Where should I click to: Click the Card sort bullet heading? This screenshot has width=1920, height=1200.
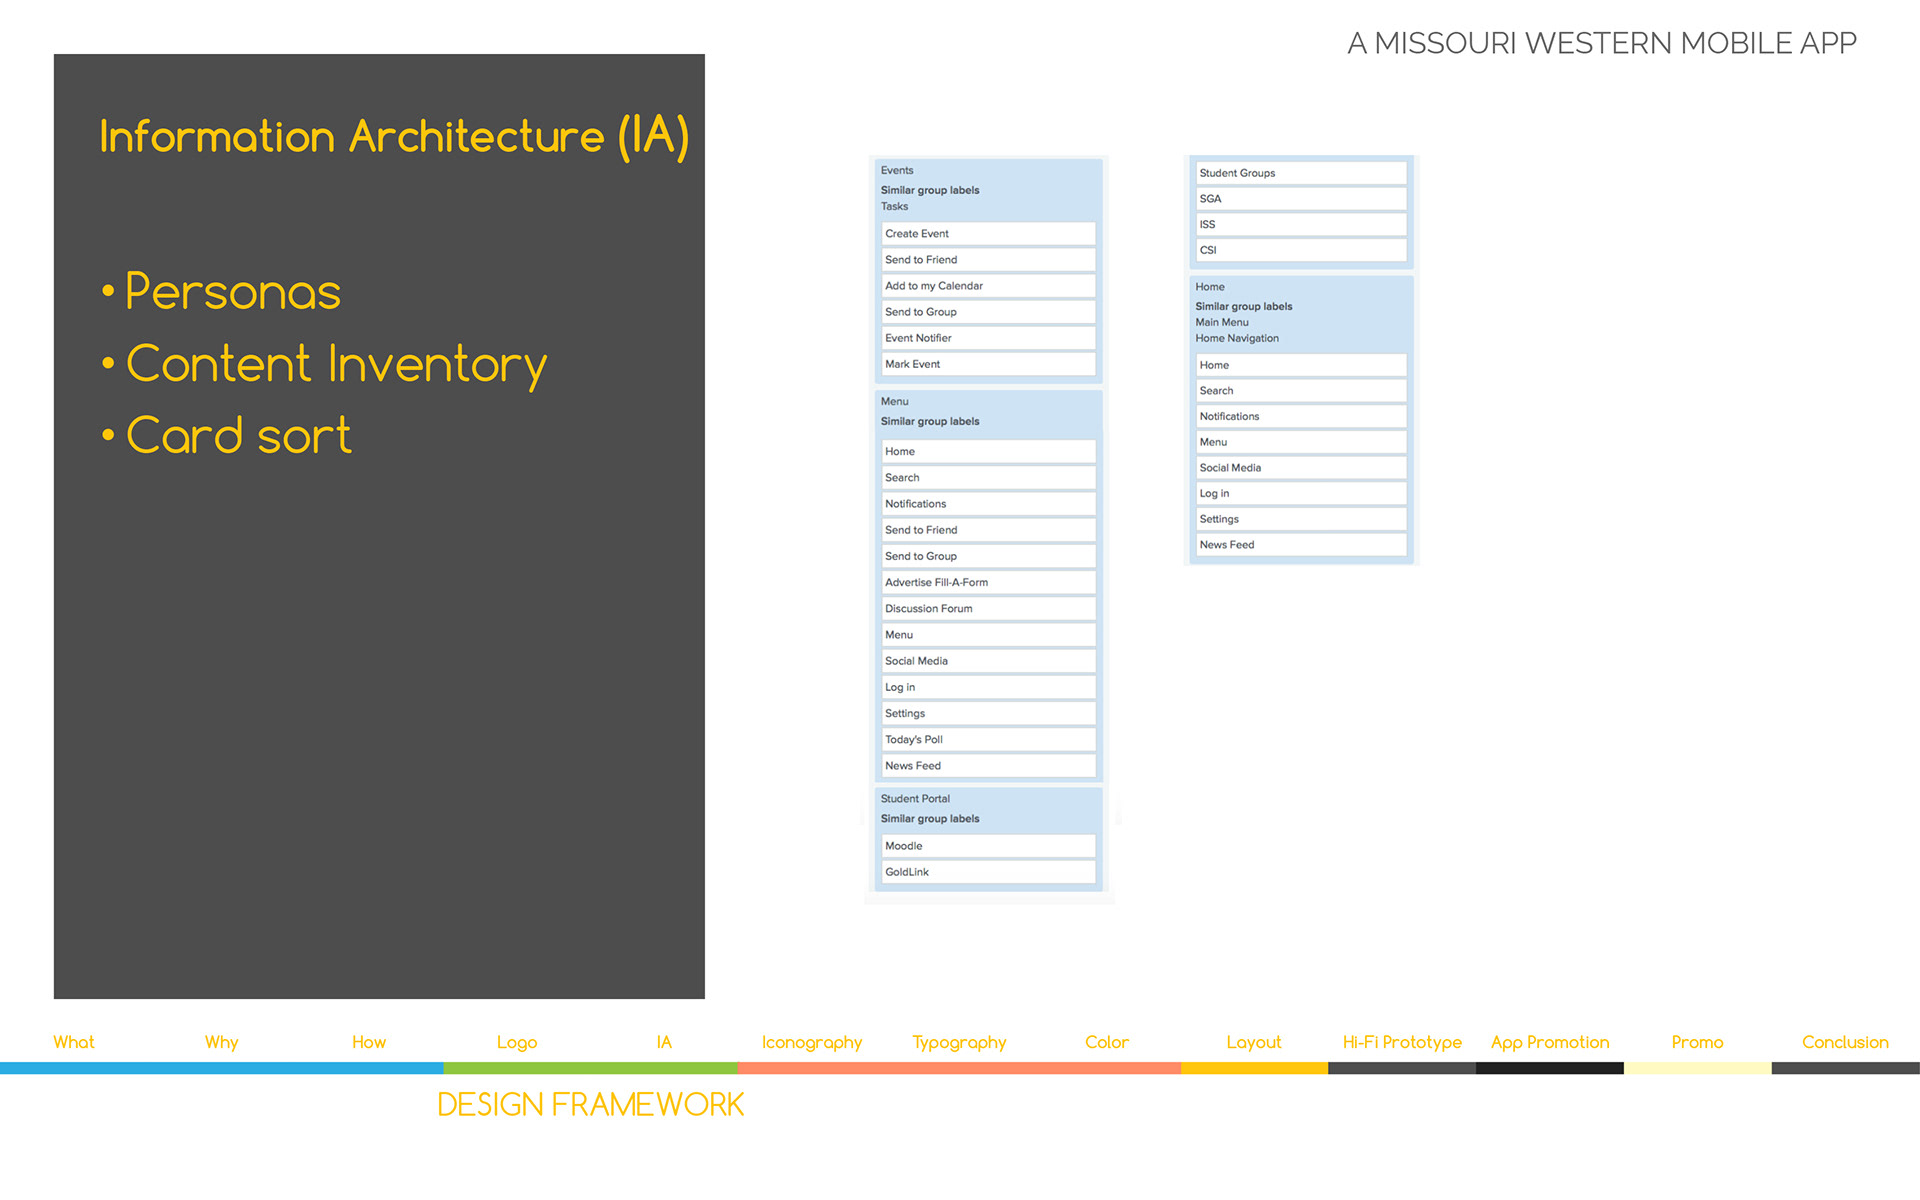(238, 436)
